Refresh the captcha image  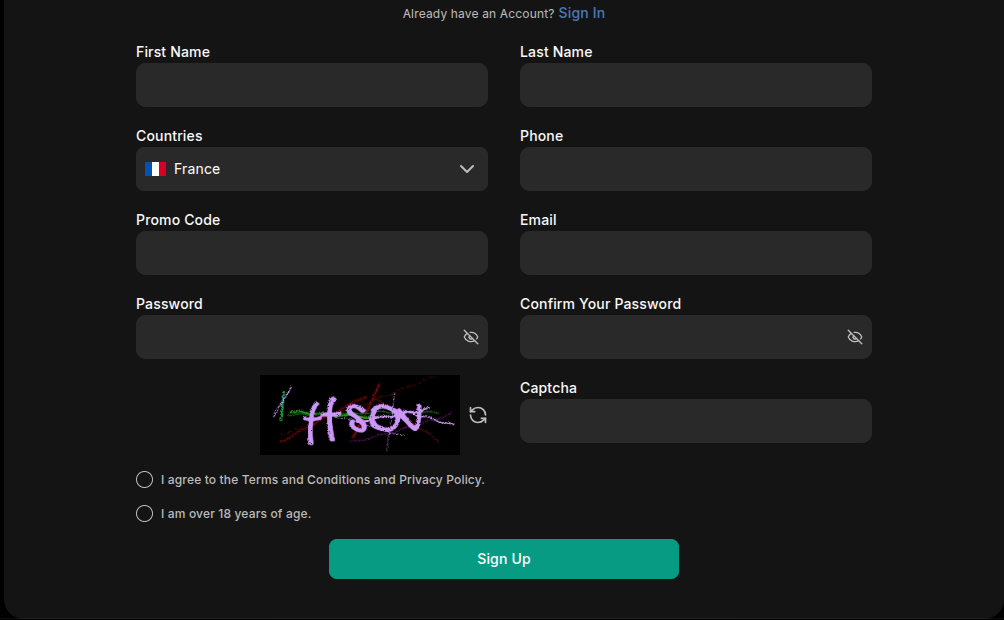point(478,415)
